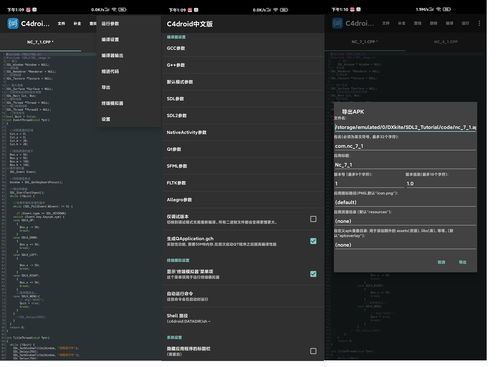Choose 运行参数 menu entry

tap(110, 24)
